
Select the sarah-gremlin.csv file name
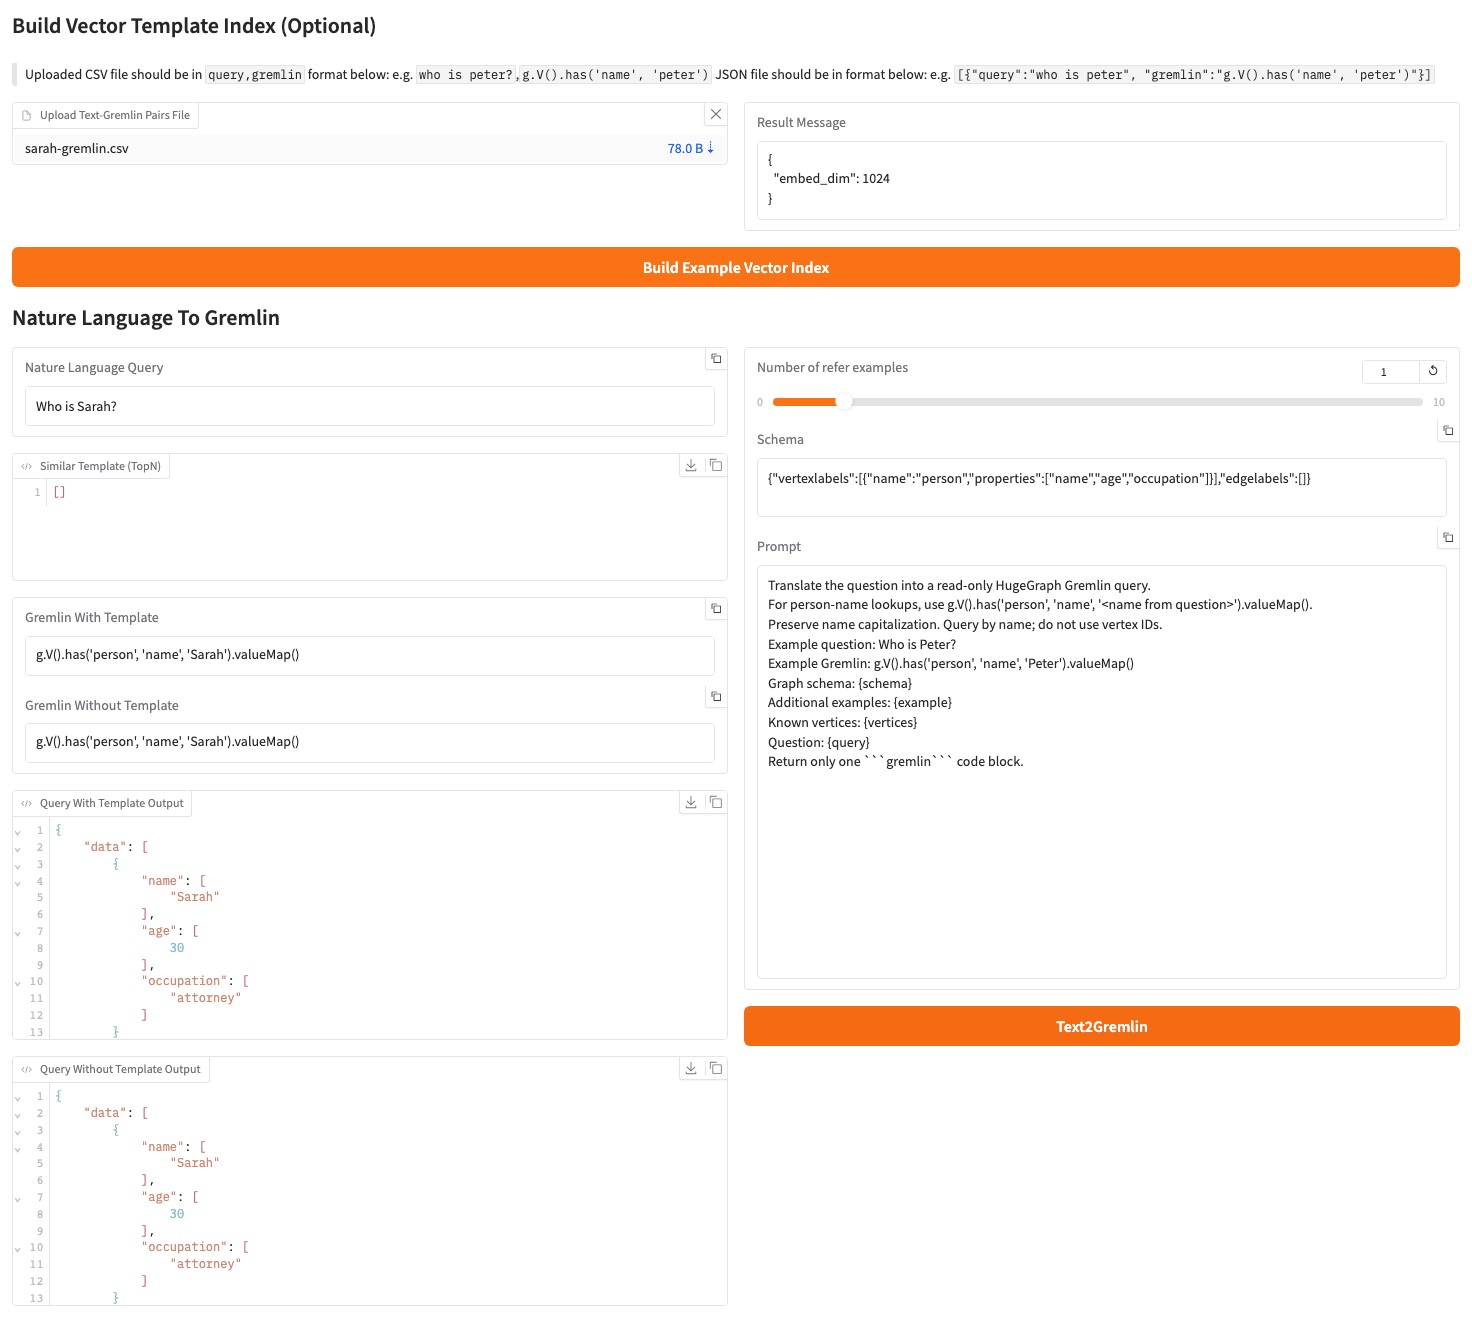77,148
